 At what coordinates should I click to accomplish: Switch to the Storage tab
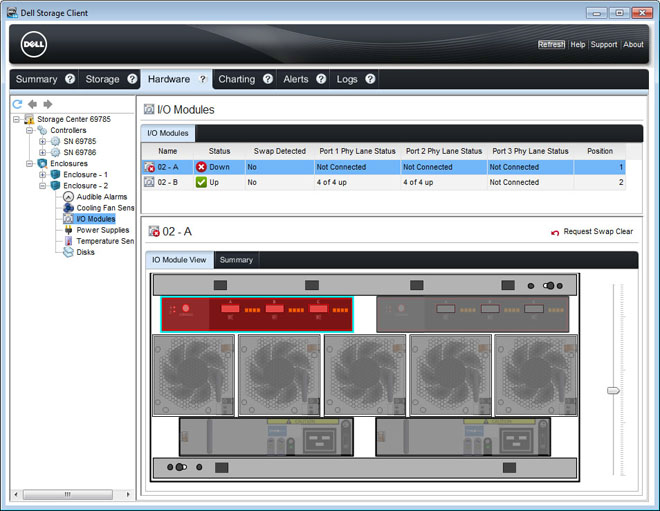[x=102, y=79]
